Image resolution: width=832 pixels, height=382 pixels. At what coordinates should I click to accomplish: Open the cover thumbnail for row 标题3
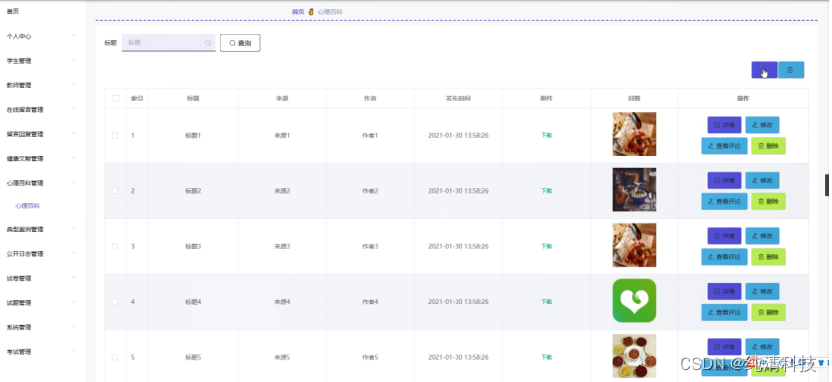tap(634, 245)
